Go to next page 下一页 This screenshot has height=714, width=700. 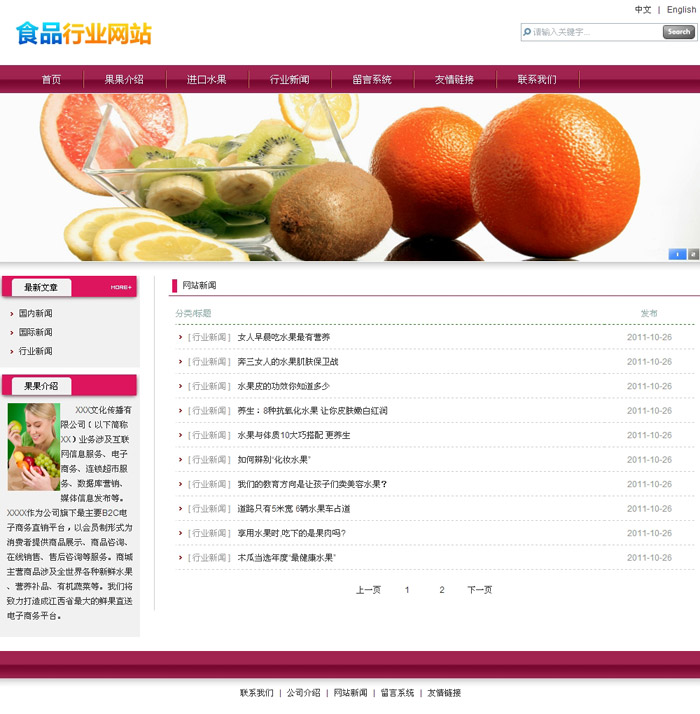coord(480,590)
